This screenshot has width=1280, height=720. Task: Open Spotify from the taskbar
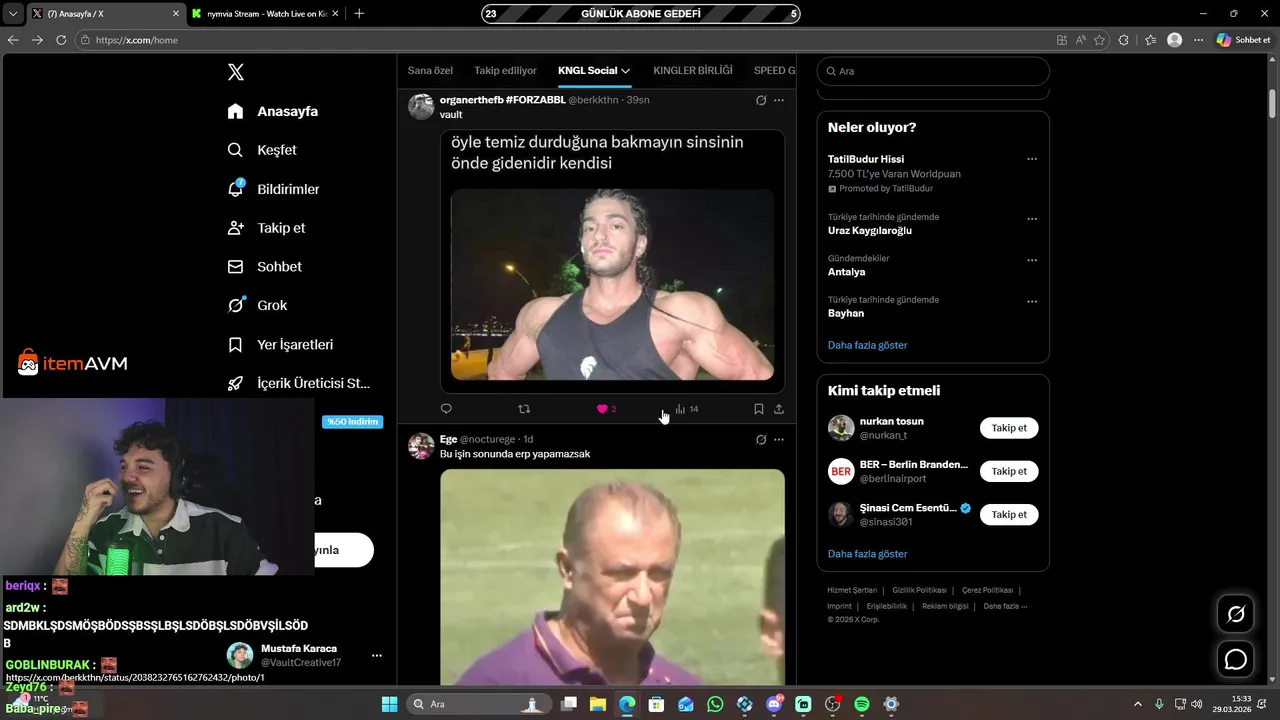tap(862, 704)
